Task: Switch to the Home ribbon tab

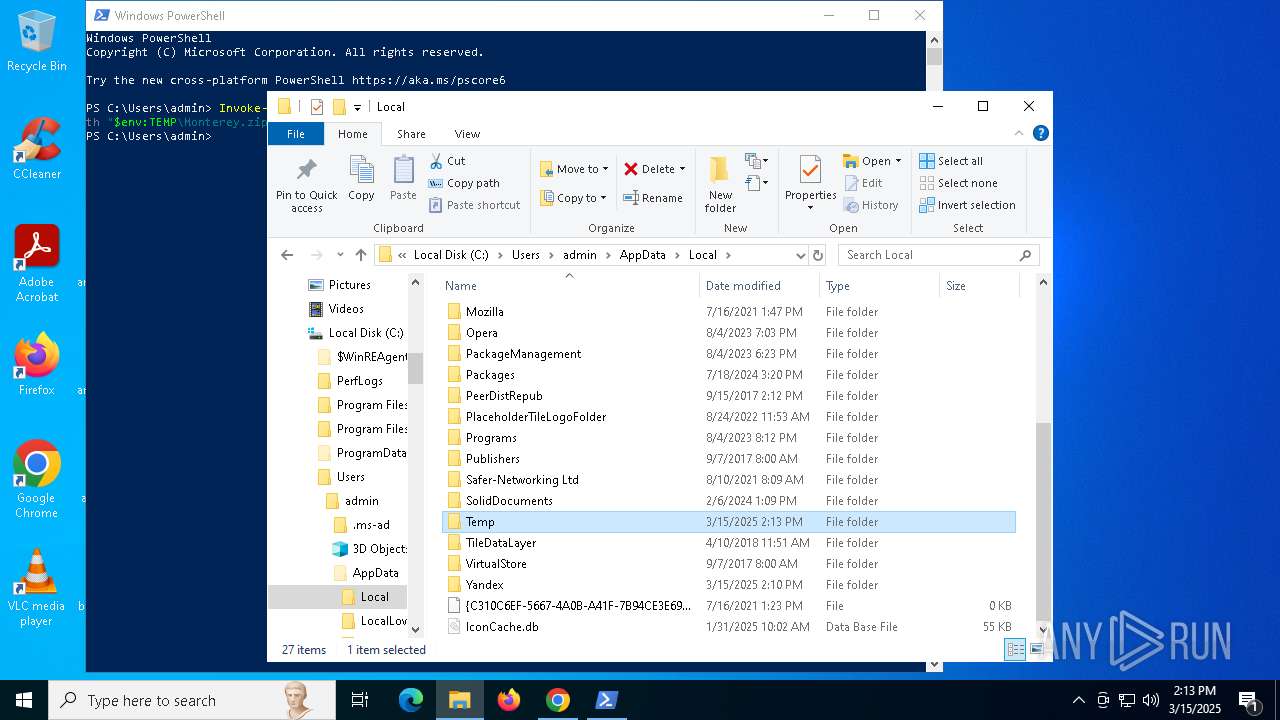Action: pos(353,134)
